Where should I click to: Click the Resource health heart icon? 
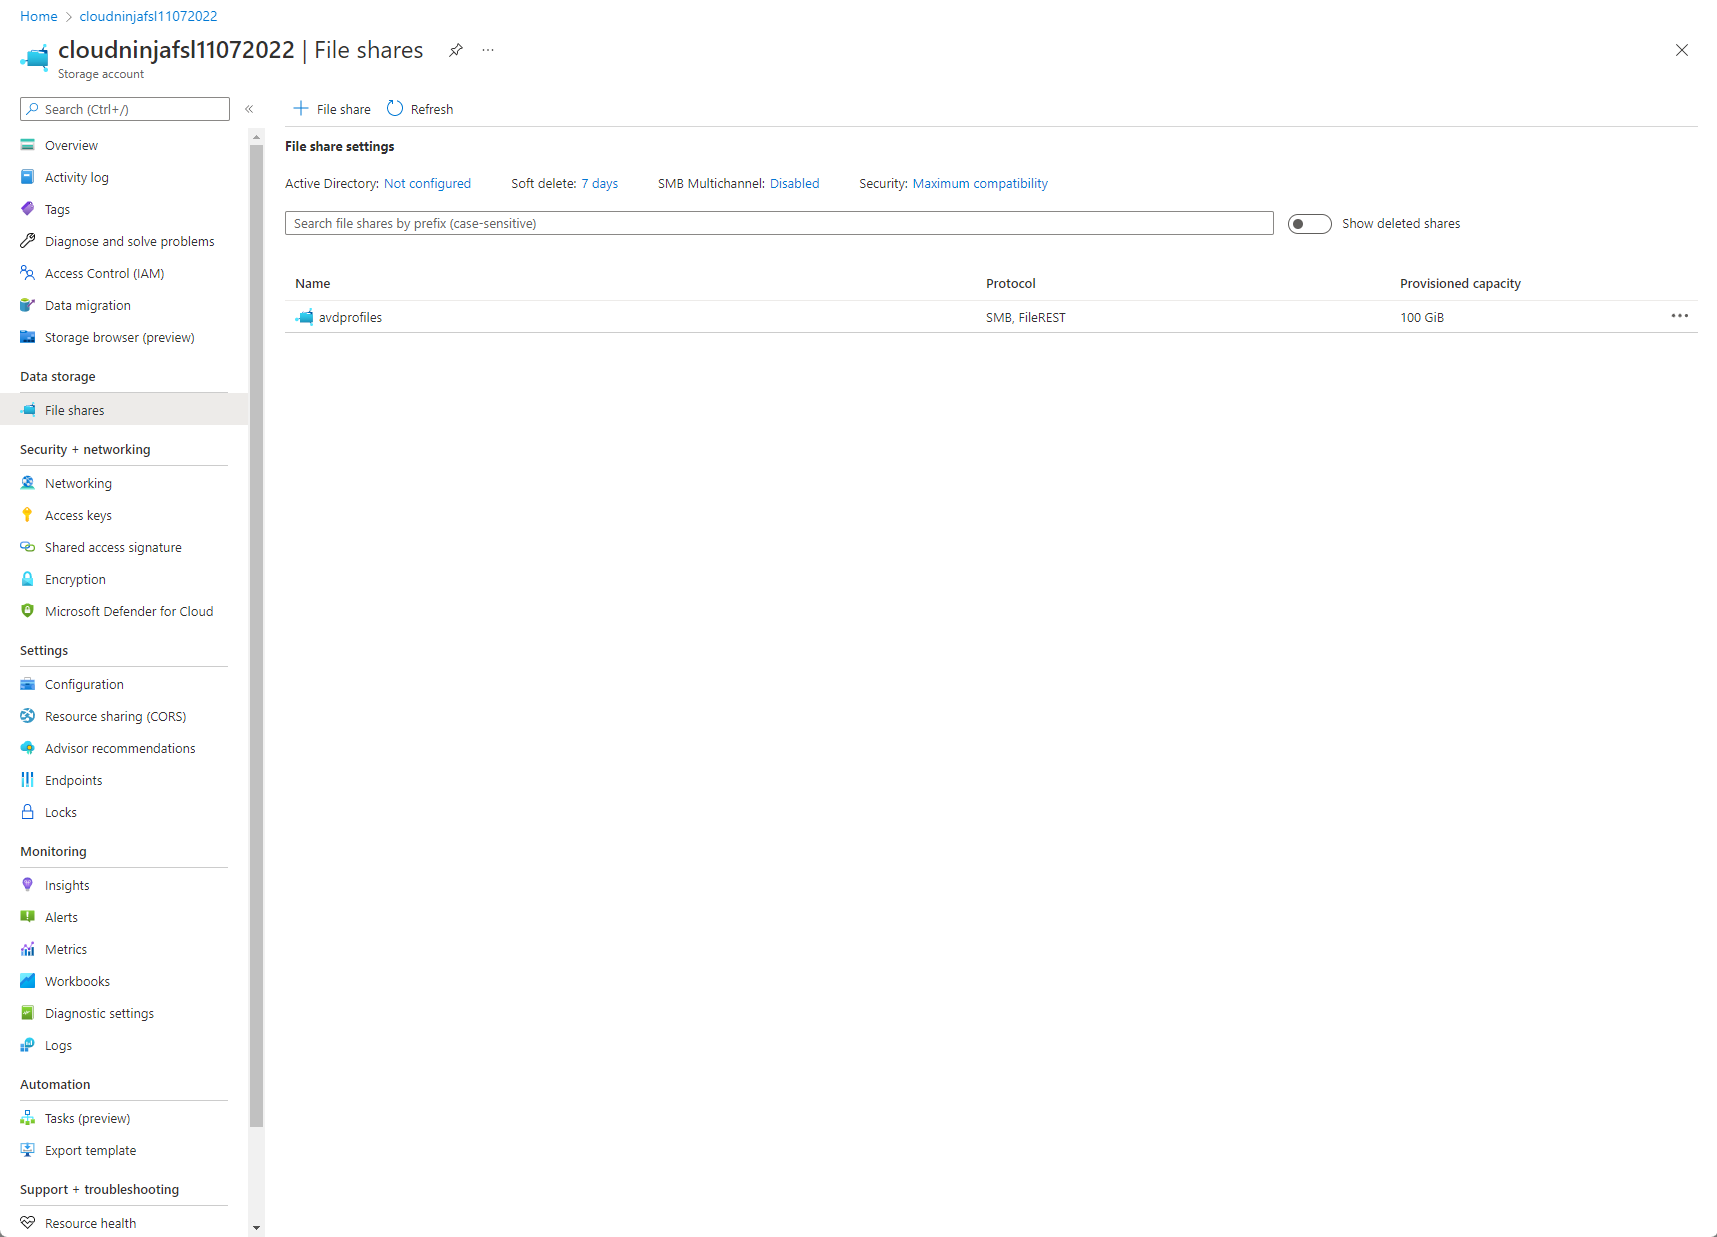(28, 1223)
